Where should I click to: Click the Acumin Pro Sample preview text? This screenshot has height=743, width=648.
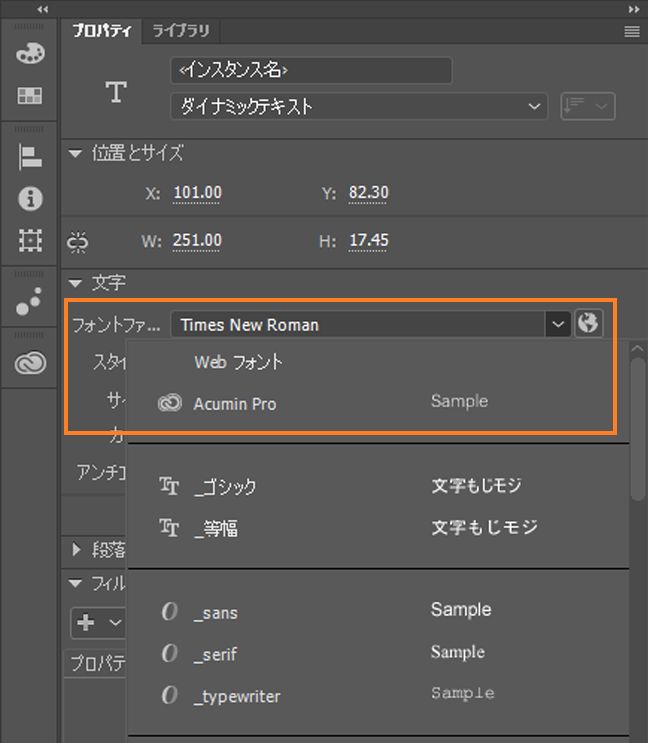[x=459, y=401]
